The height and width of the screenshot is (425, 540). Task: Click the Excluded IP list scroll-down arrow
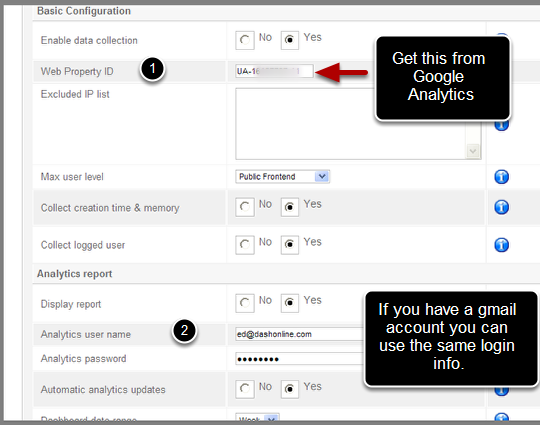pos(473,151)
